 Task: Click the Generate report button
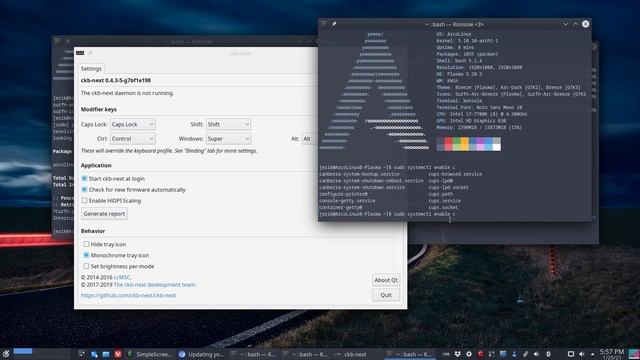pyautogui.click(x=104, y=213)
